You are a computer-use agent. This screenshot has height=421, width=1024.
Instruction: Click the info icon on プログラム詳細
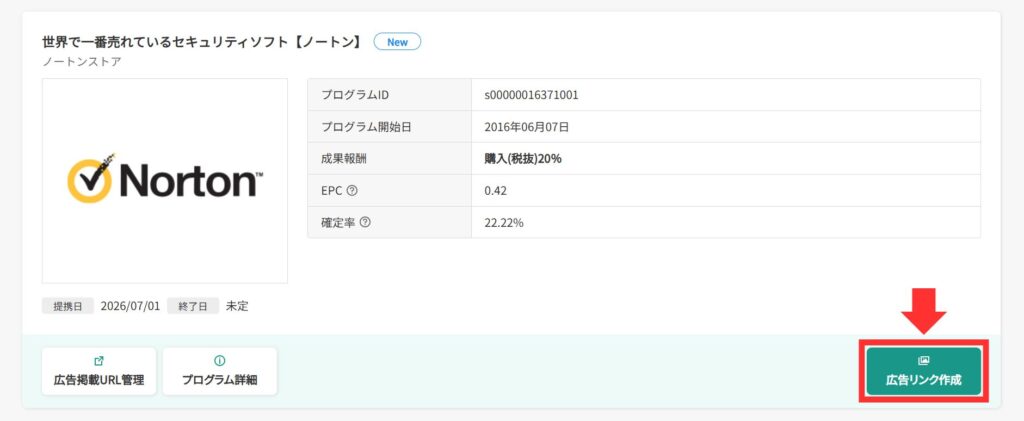[219, 361]
